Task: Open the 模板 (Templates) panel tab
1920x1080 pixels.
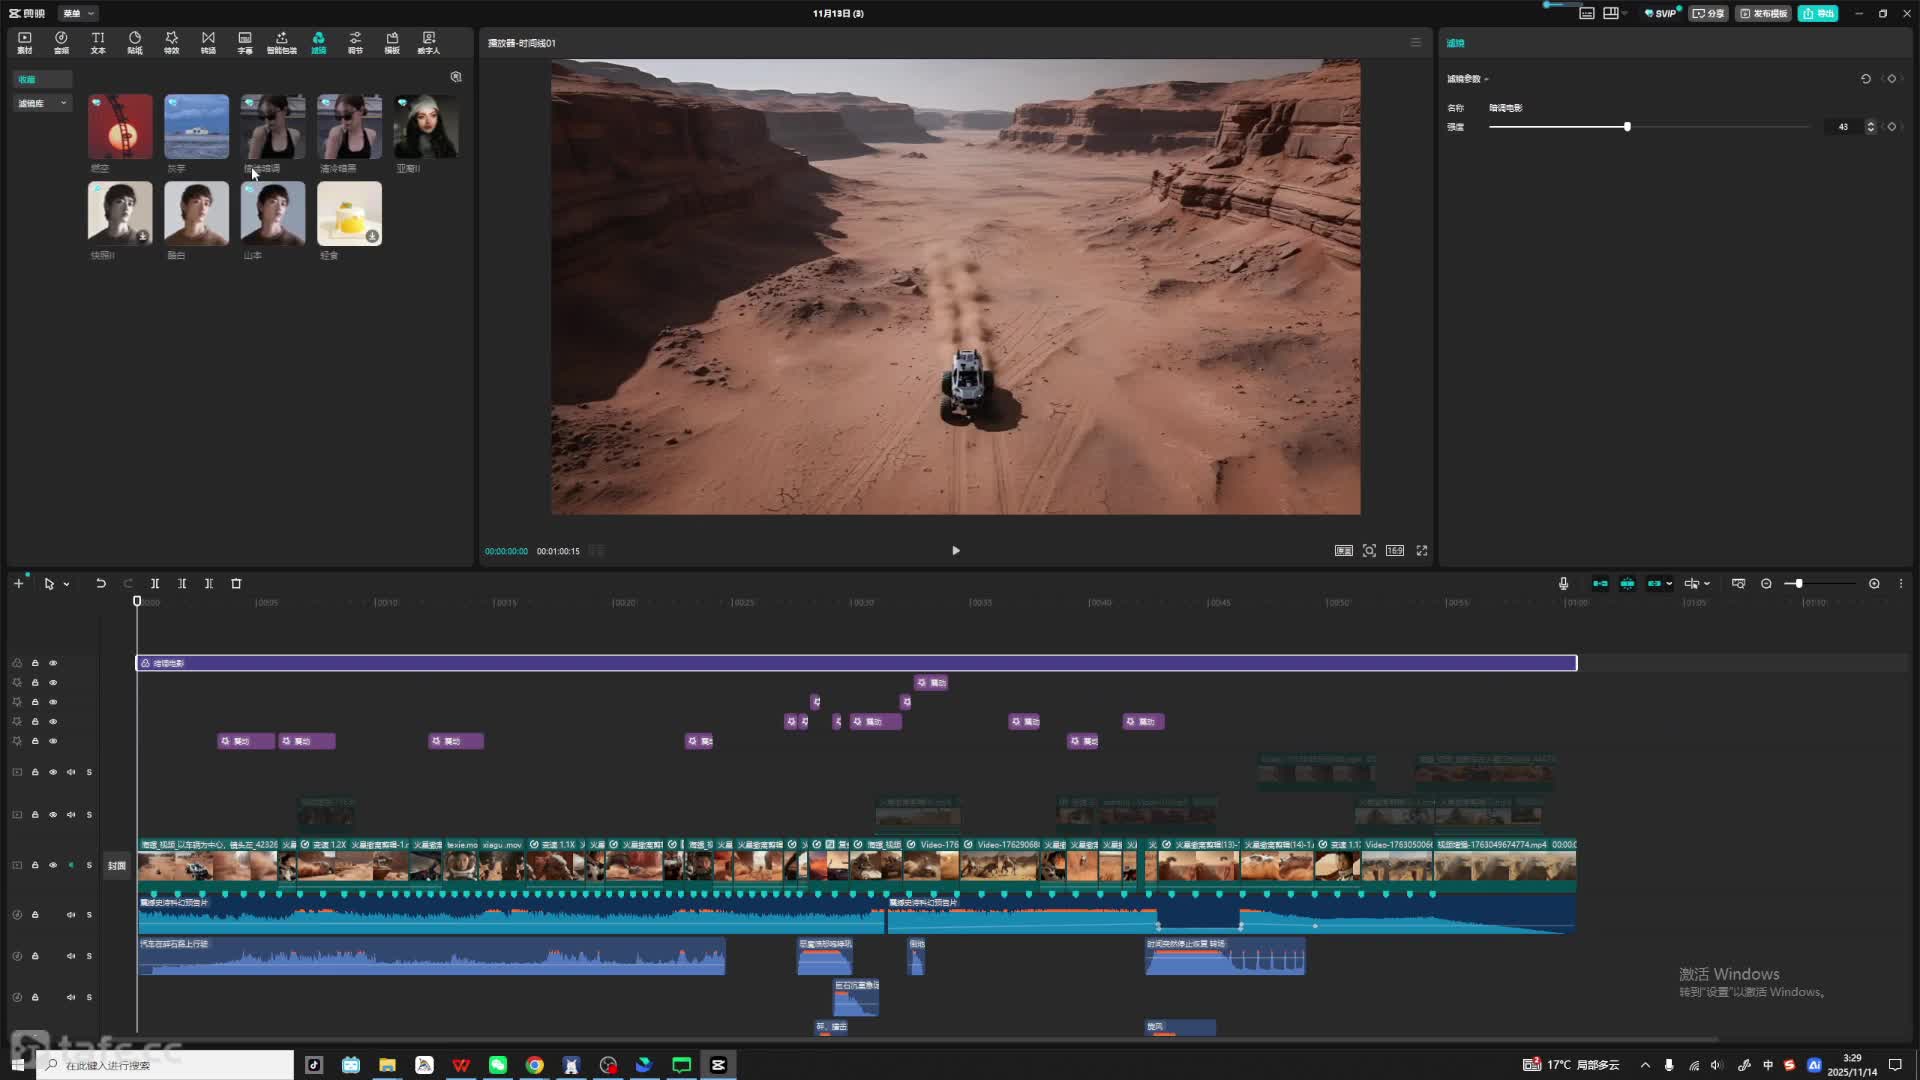Action: [x=392, y=42]
